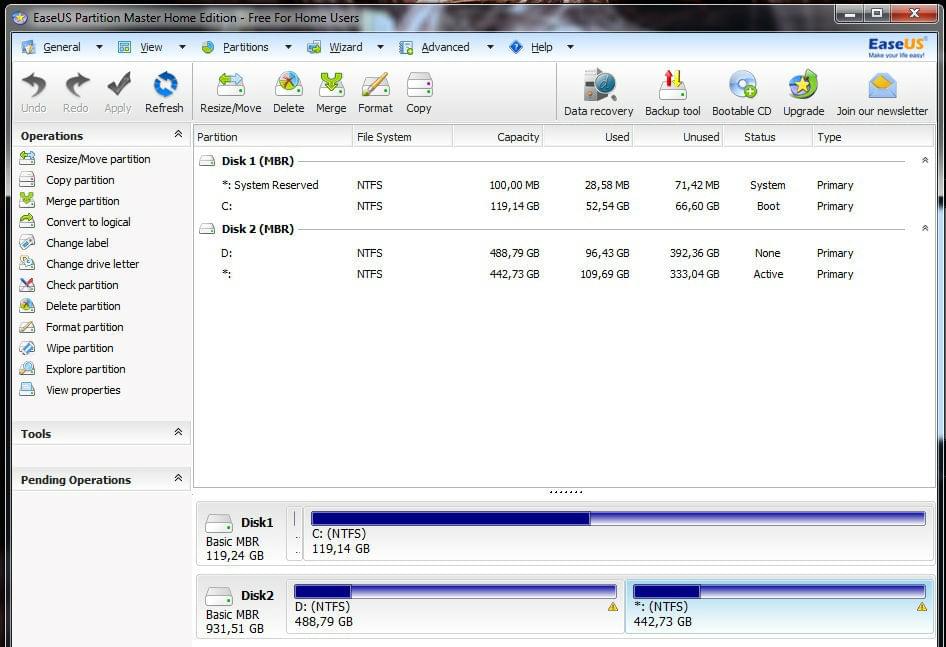Click Join our newsletter envelope icon
946x647 pixels.
[882, 86]
